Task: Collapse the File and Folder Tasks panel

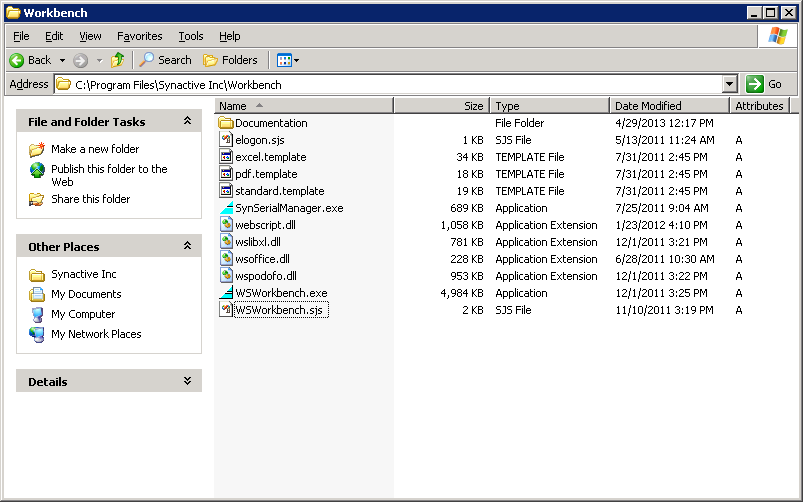Action: [187, 121]
